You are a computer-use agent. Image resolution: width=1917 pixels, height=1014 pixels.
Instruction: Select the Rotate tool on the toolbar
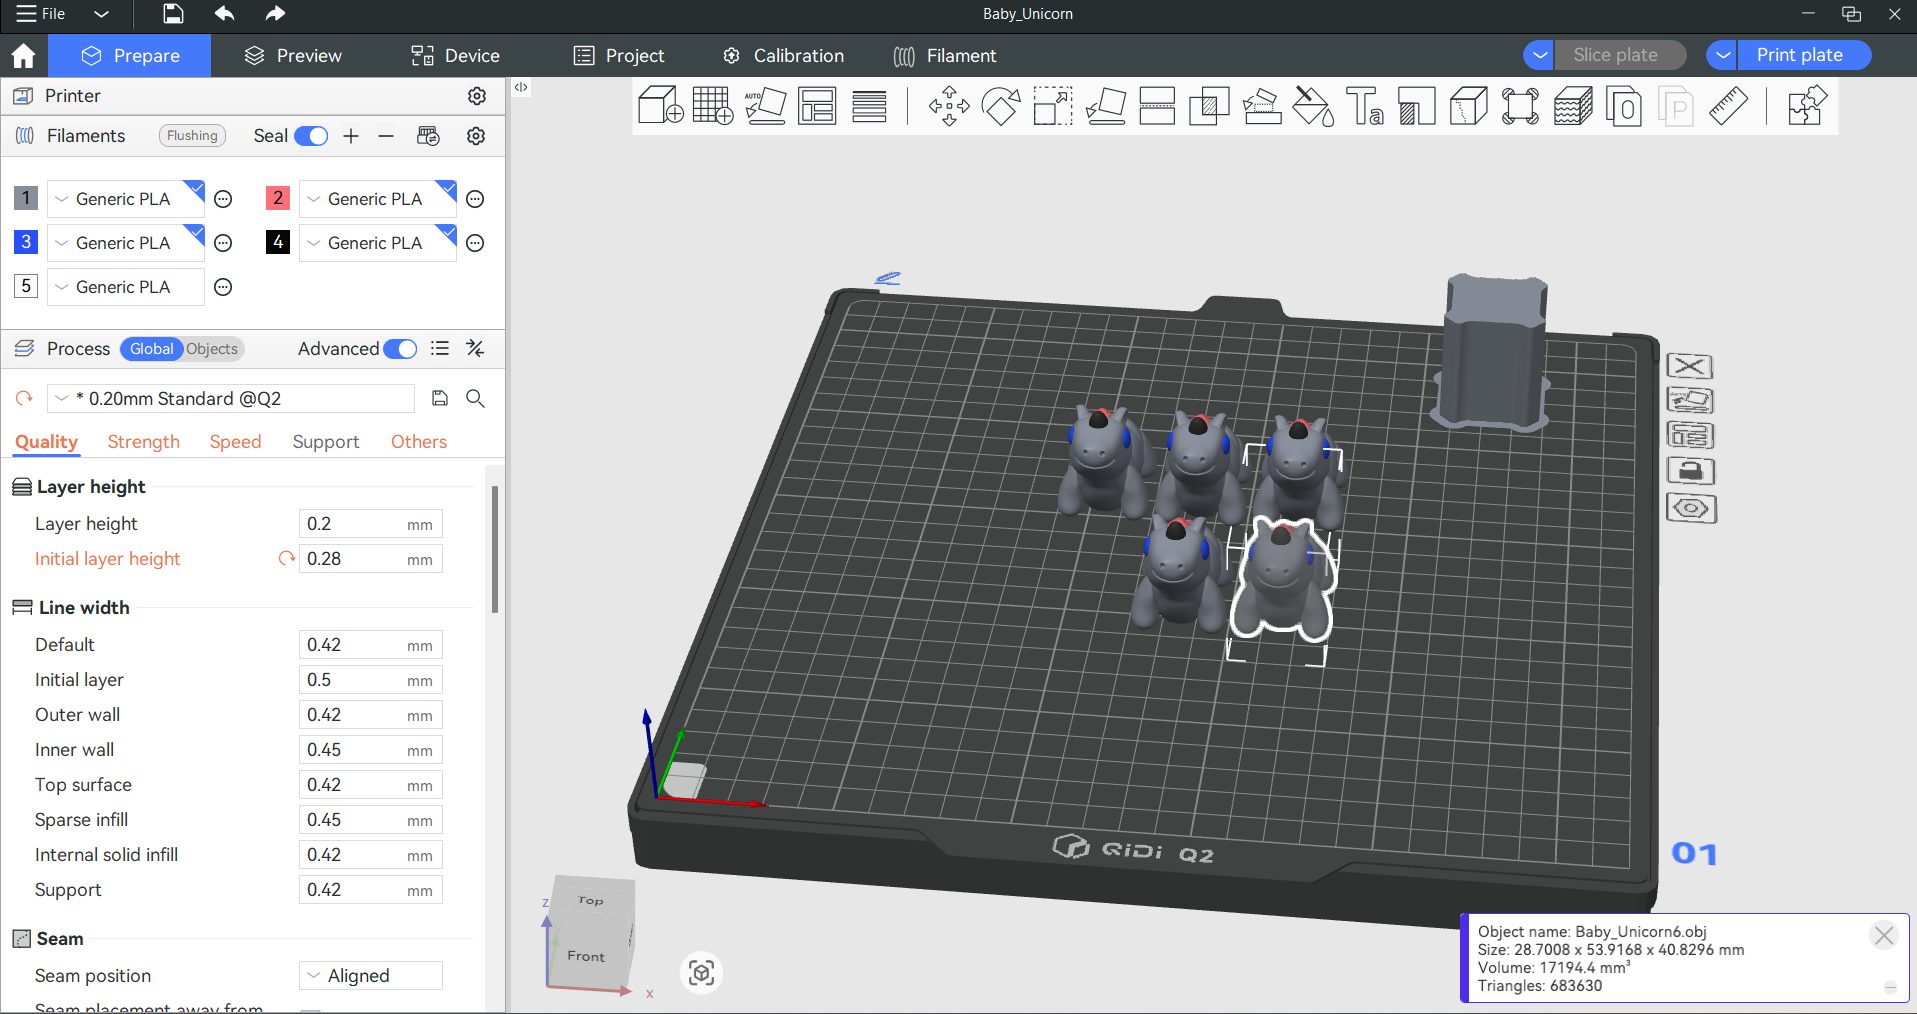(x=1000, y=106)
